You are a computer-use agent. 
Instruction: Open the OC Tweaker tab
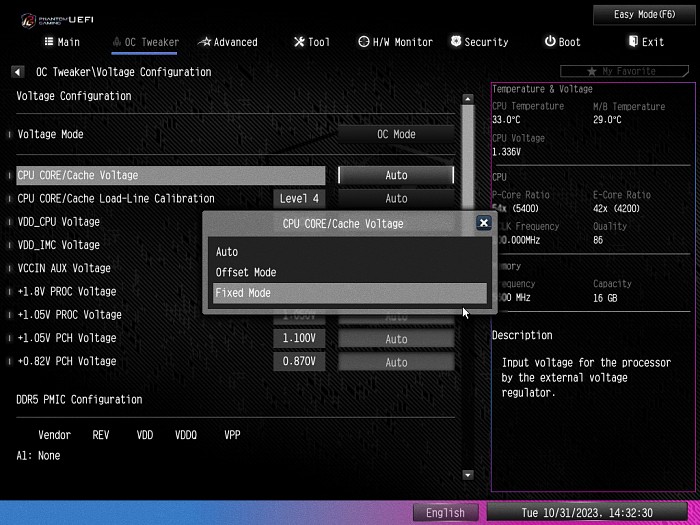146,42
